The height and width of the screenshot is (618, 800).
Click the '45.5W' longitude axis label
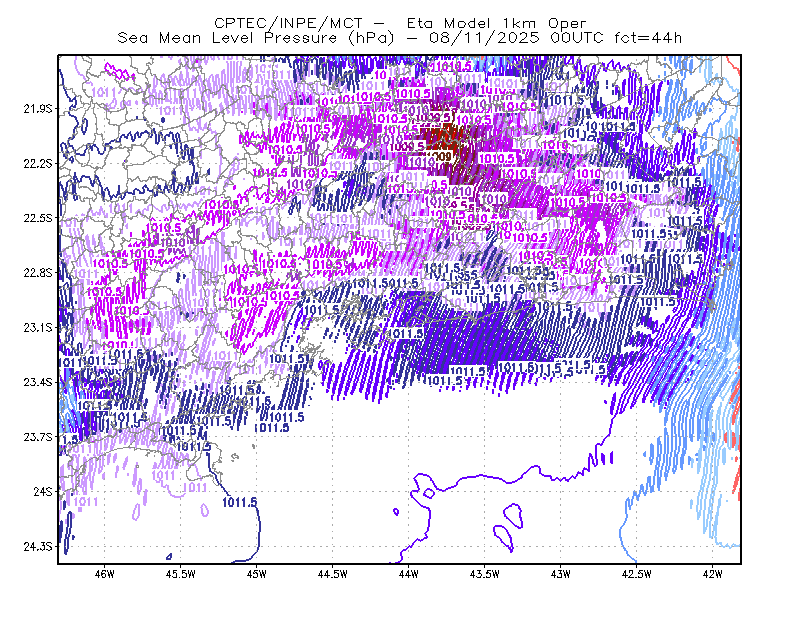point(181,574)
